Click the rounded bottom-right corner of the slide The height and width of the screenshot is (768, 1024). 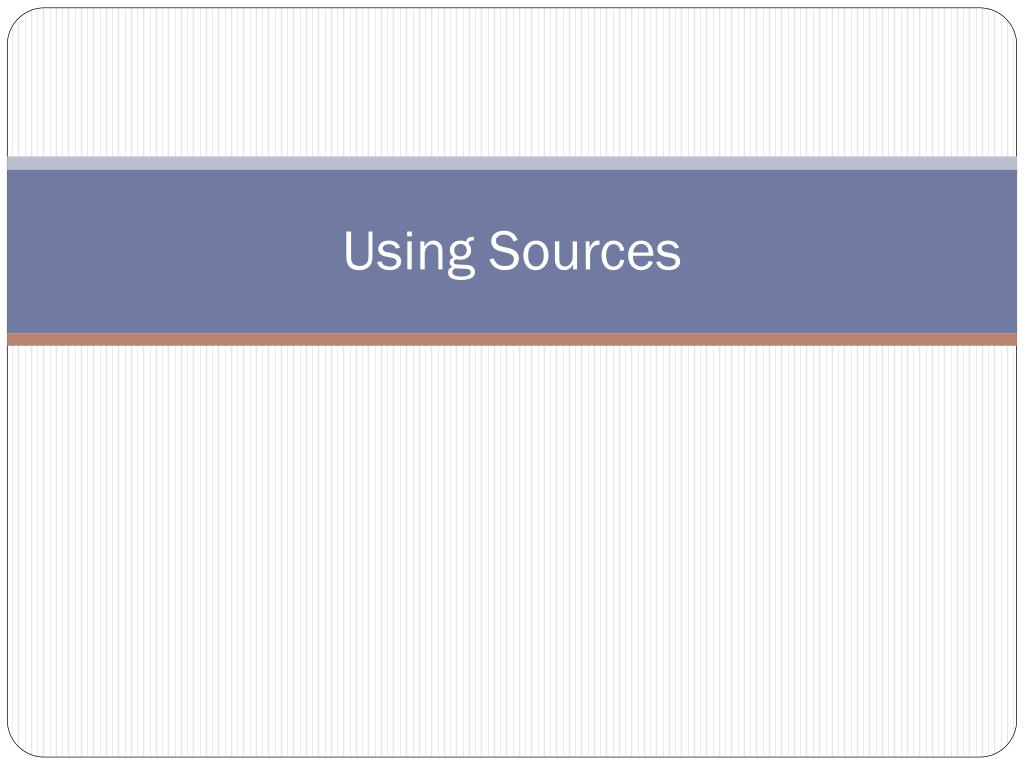click(1006, 746)
